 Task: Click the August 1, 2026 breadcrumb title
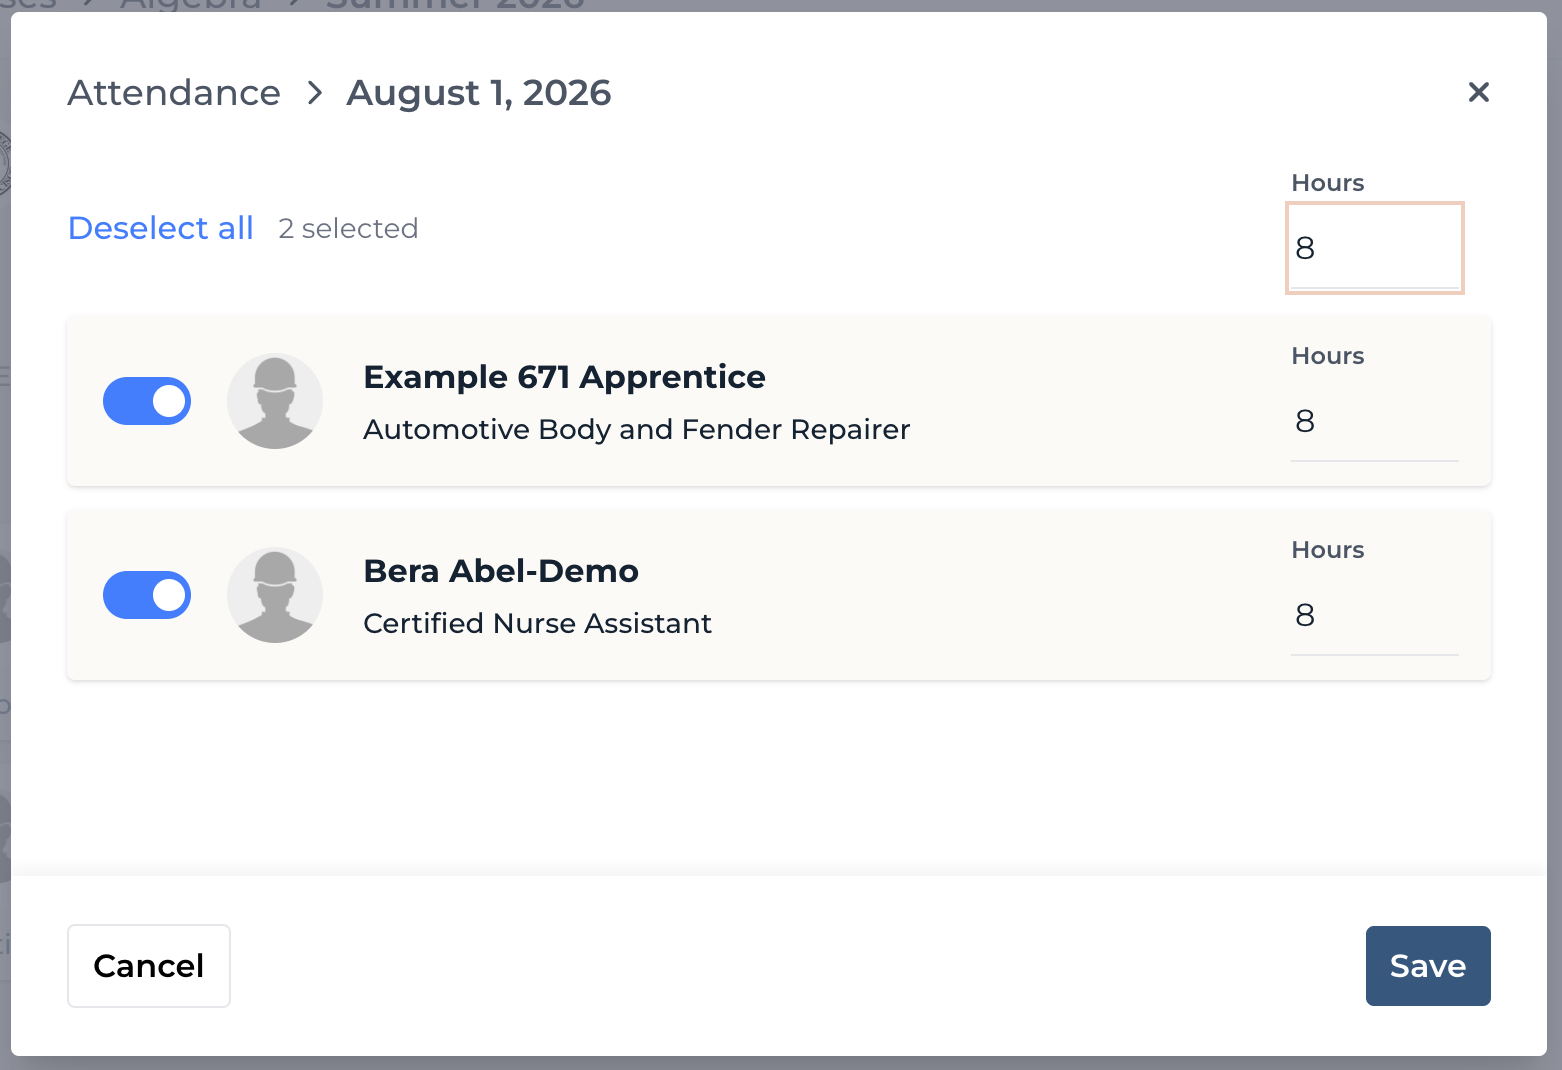pos(479,93)
